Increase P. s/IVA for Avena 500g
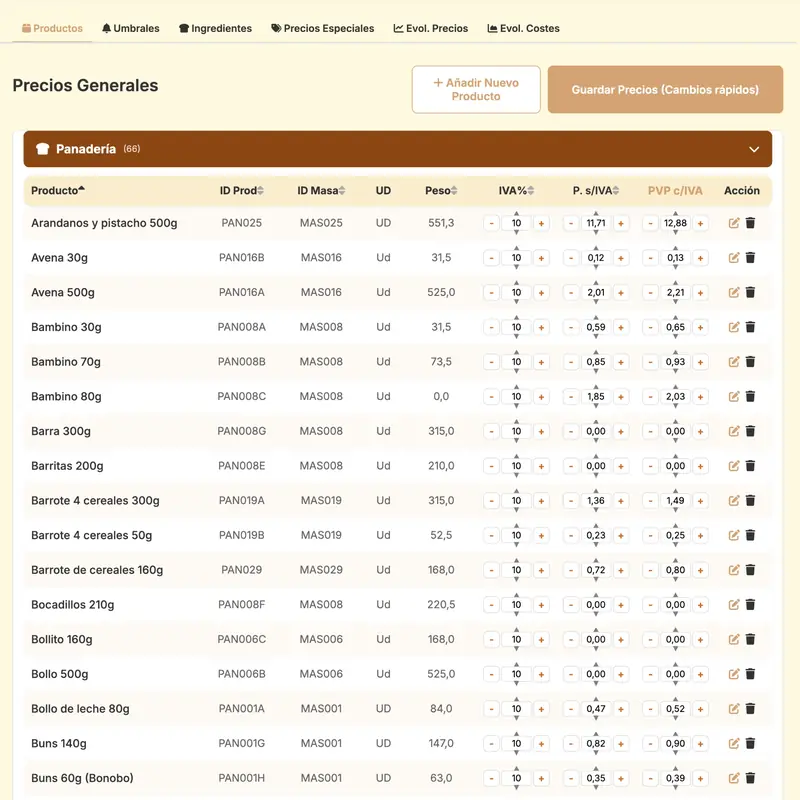 click(x=621, y=292)
